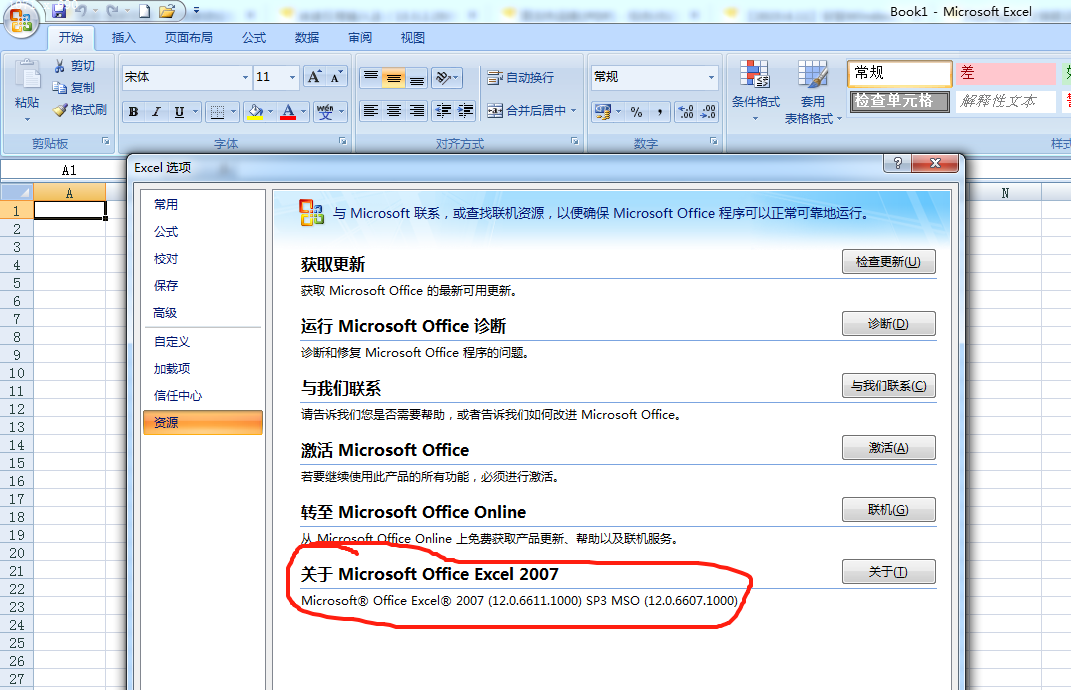Apply the 差 cell style swatch
Image resolution: width=1071 pixels, height=690 pixels.
point(1005,73)
